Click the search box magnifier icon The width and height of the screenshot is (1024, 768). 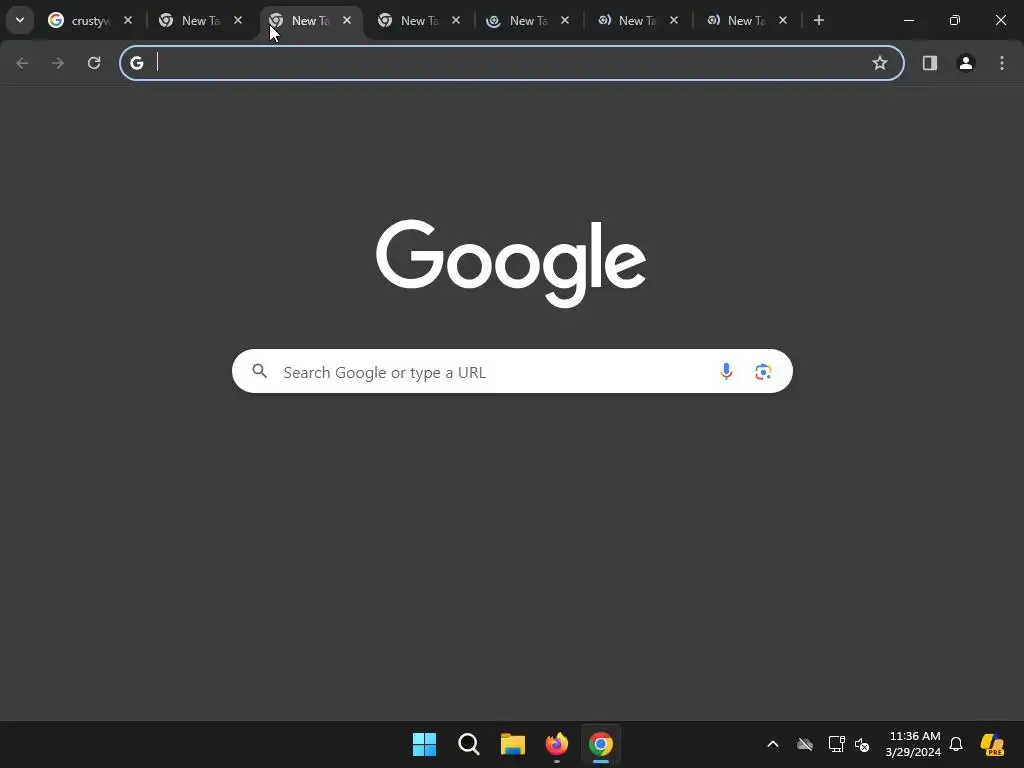[260, 371]
